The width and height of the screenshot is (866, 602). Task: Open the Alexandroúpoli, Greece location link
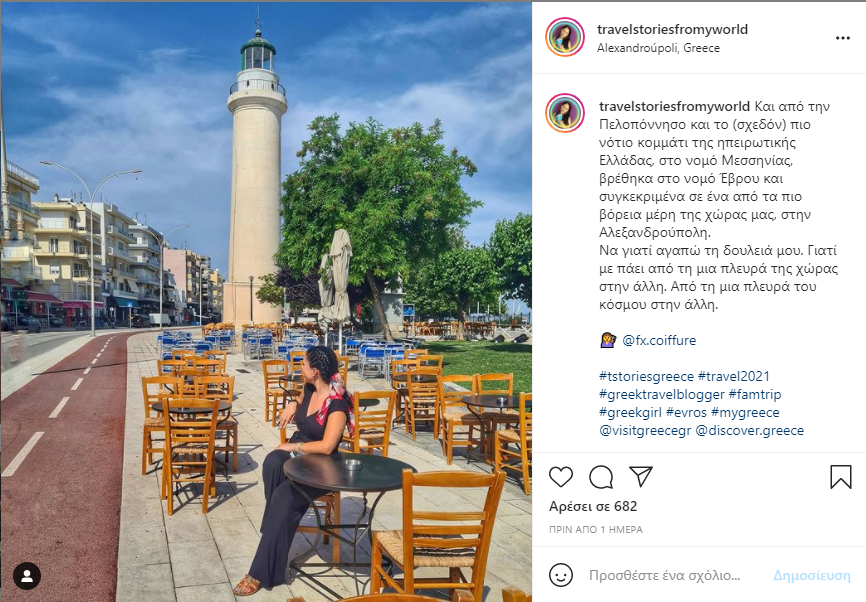pos(658,48)
